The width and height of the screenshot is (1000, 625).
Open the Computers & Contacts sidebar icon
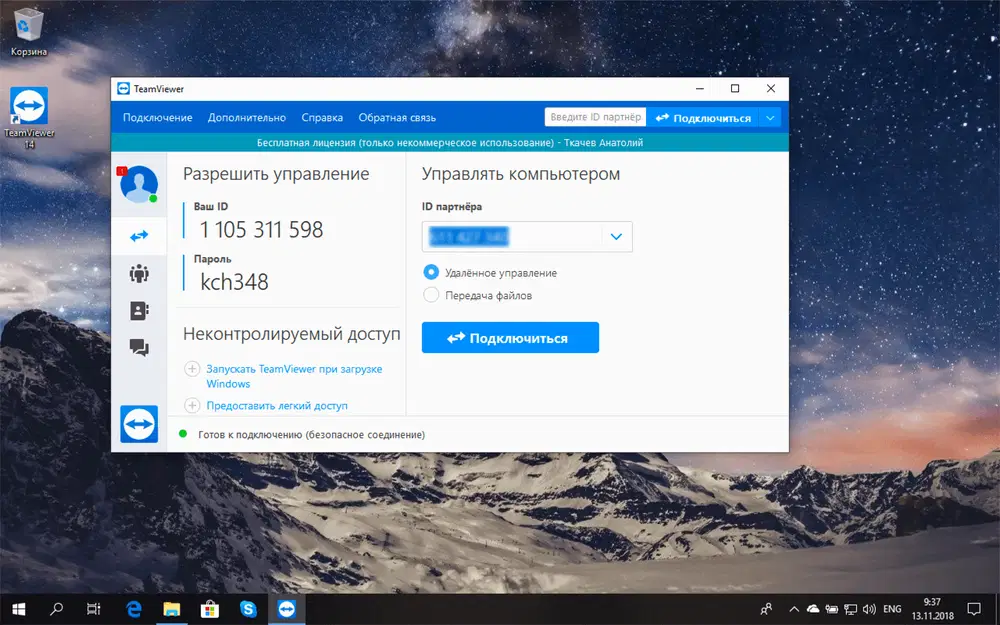tap(139, 311)
